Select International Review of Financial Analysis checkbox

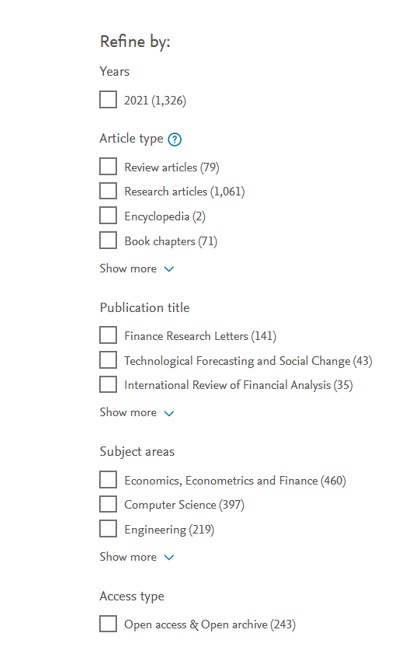(108, 385)
